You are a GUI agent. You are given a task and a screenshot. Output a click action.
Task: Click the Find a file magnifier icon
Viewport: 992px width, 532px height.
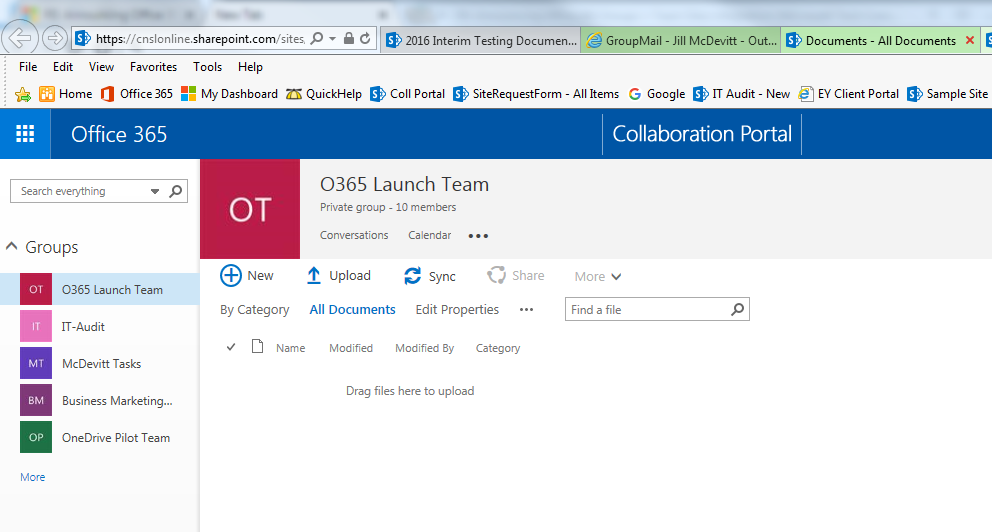[738, 309]
